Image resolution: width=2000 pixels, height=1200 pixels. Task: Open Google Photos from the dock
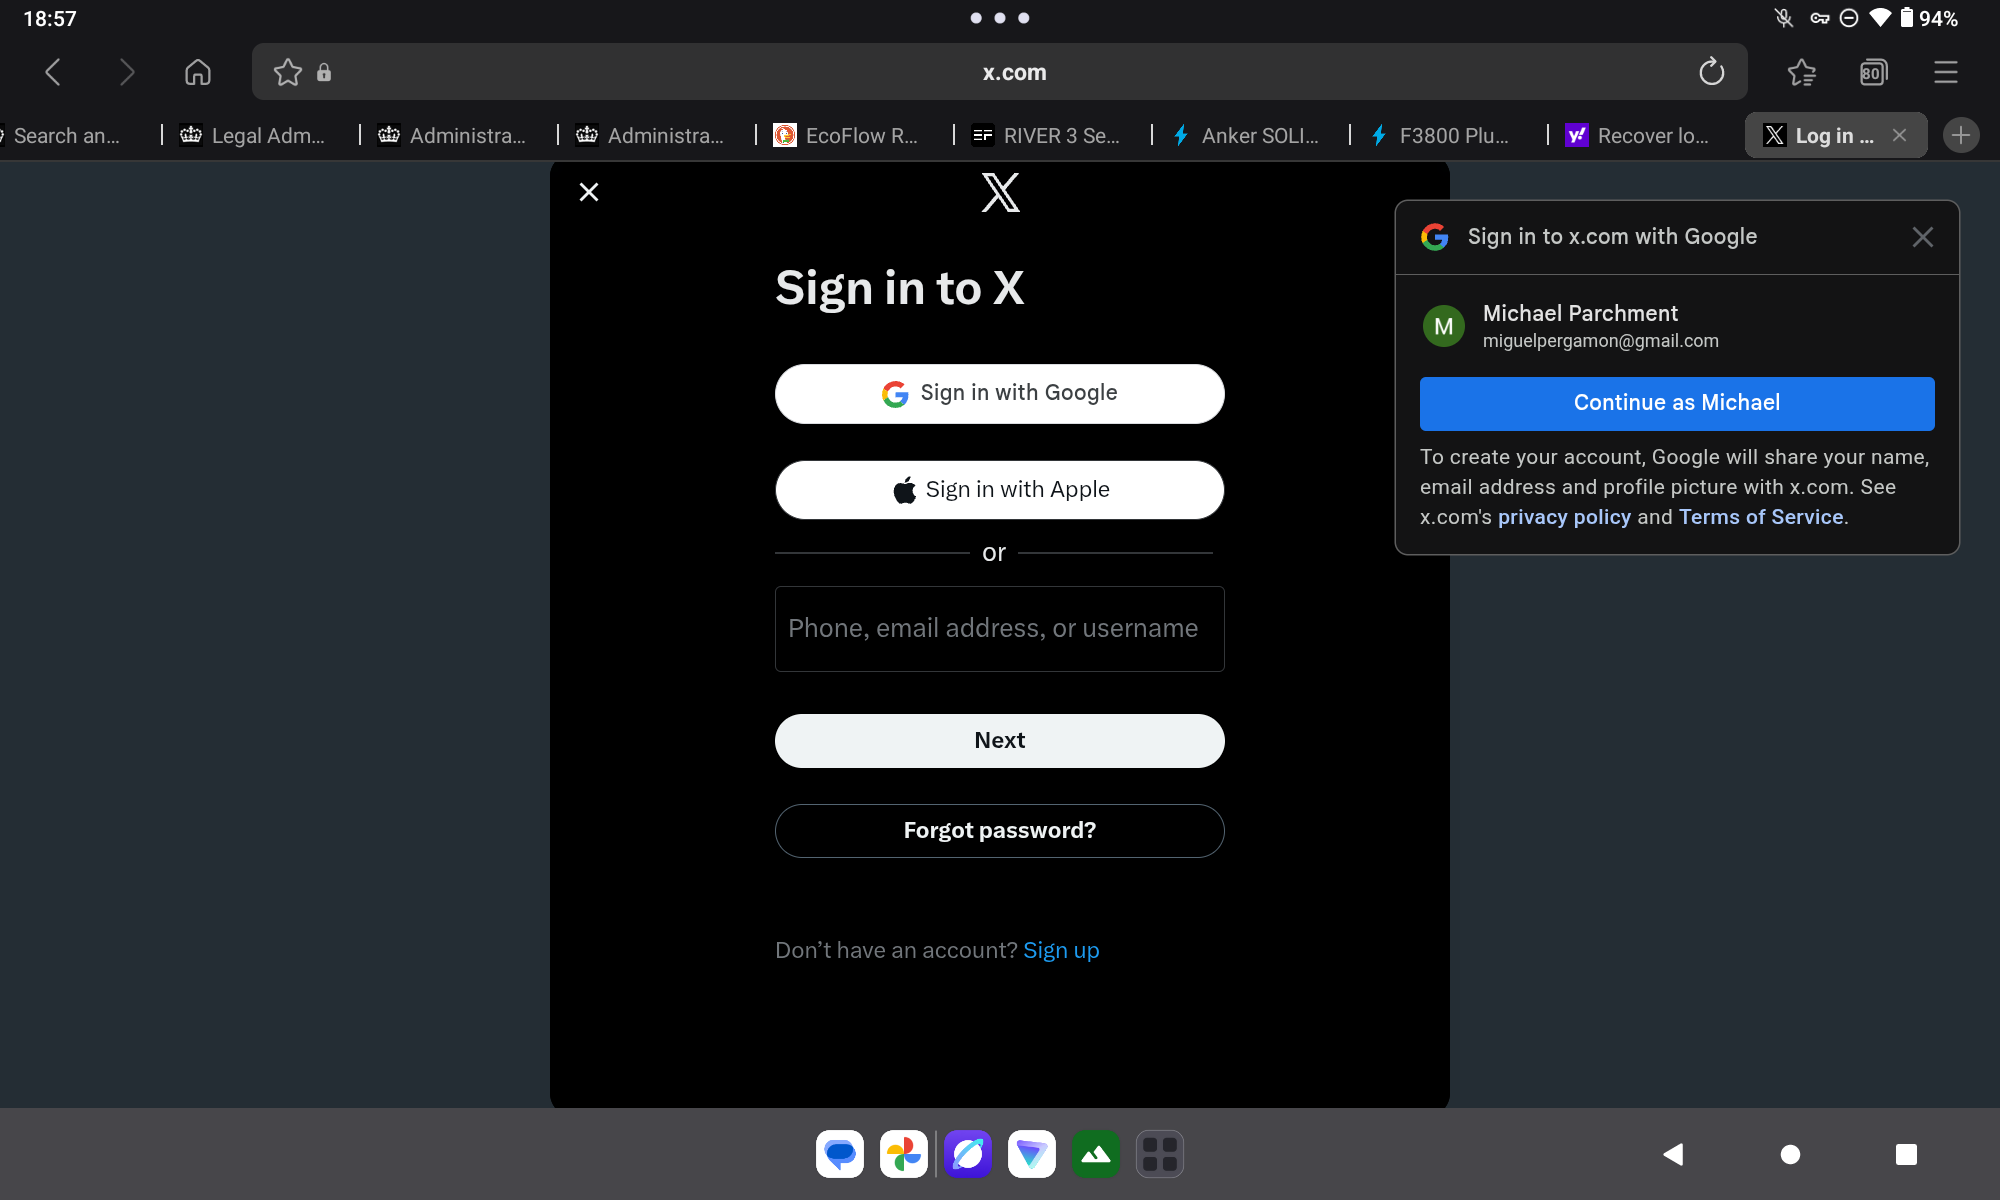(x=903, y=1154)
